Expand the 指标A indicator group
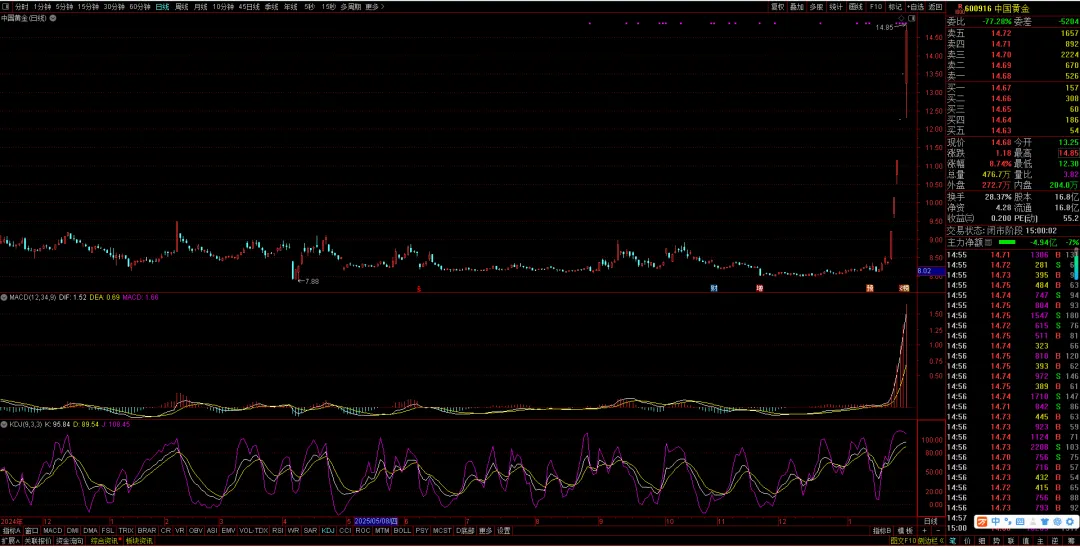 tap(11, 531)
